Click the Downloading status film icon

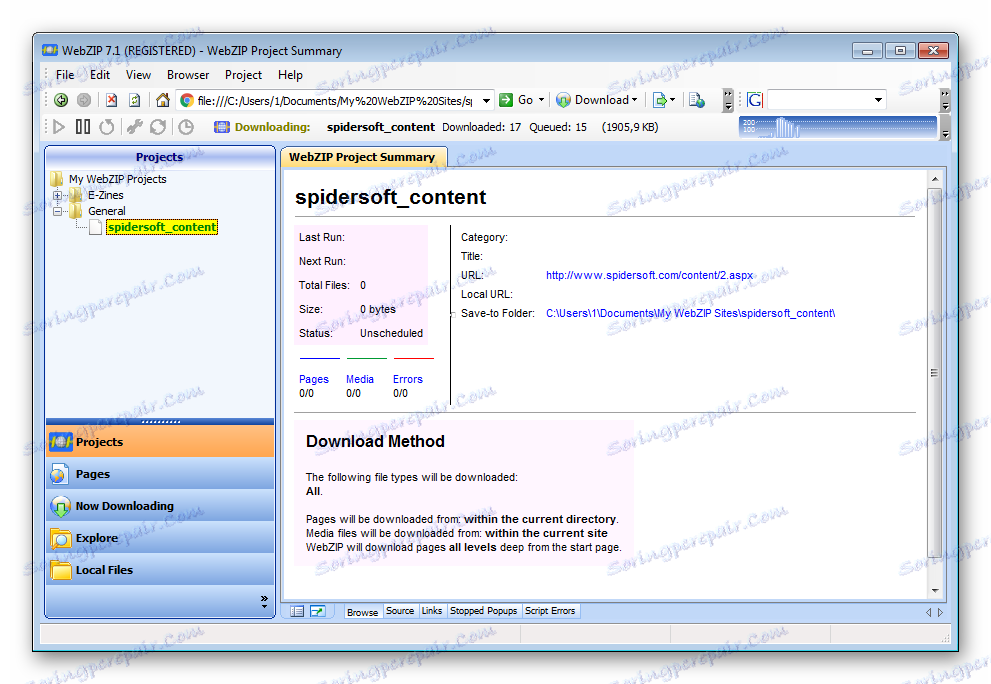pos(222,127)
